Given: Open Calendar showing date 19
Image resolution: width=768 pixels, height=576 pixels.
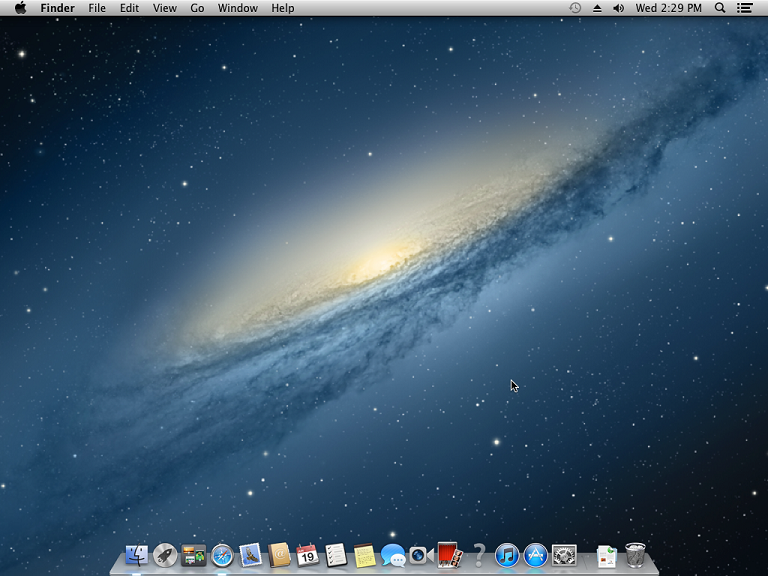Looking at the screenshot, I should coord(307,555).
